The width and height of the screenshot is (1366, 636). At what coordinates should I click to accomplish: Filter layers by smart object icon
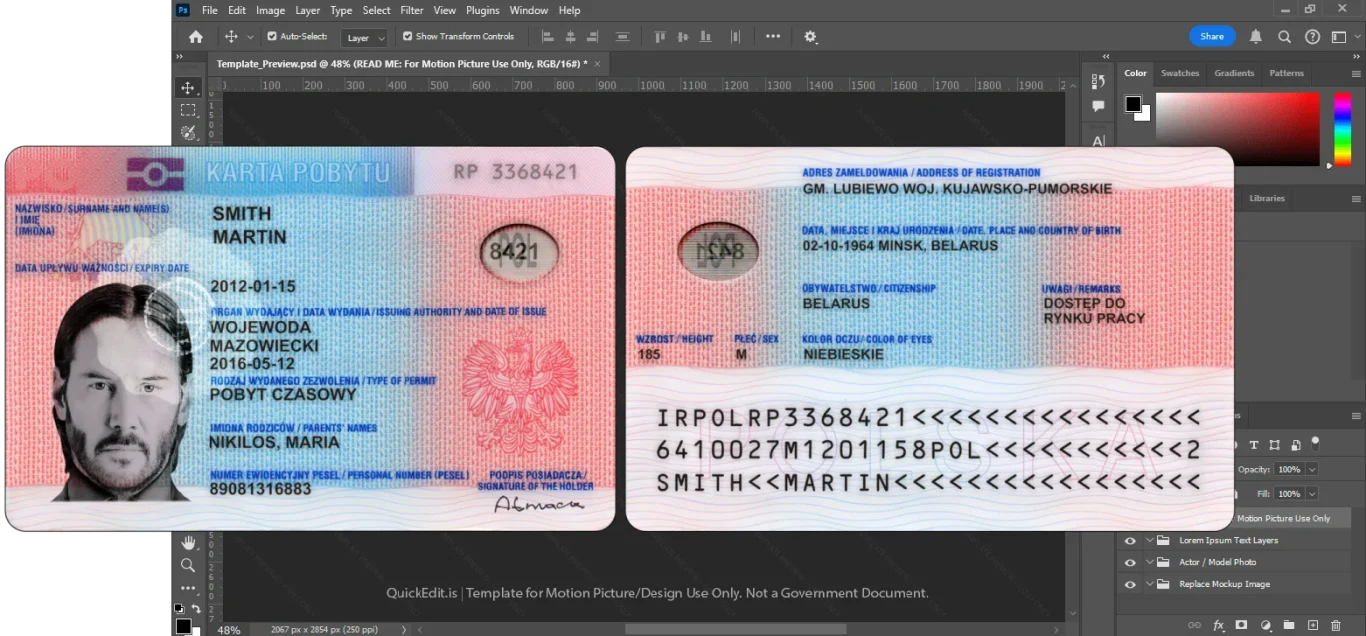(1296, 445)
